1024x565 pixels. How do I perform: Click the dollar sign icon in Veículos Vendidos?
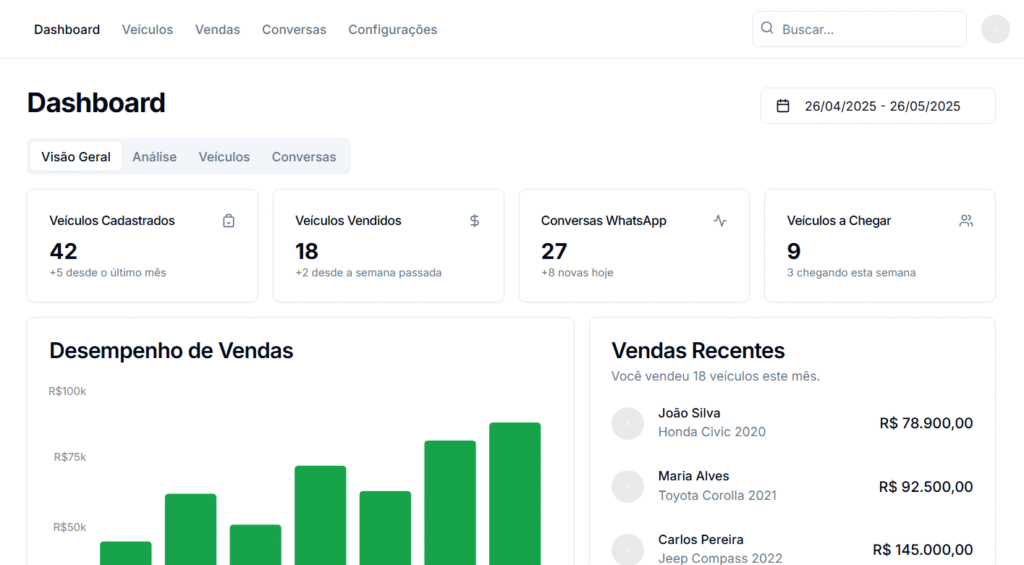(x=474, y=221)
